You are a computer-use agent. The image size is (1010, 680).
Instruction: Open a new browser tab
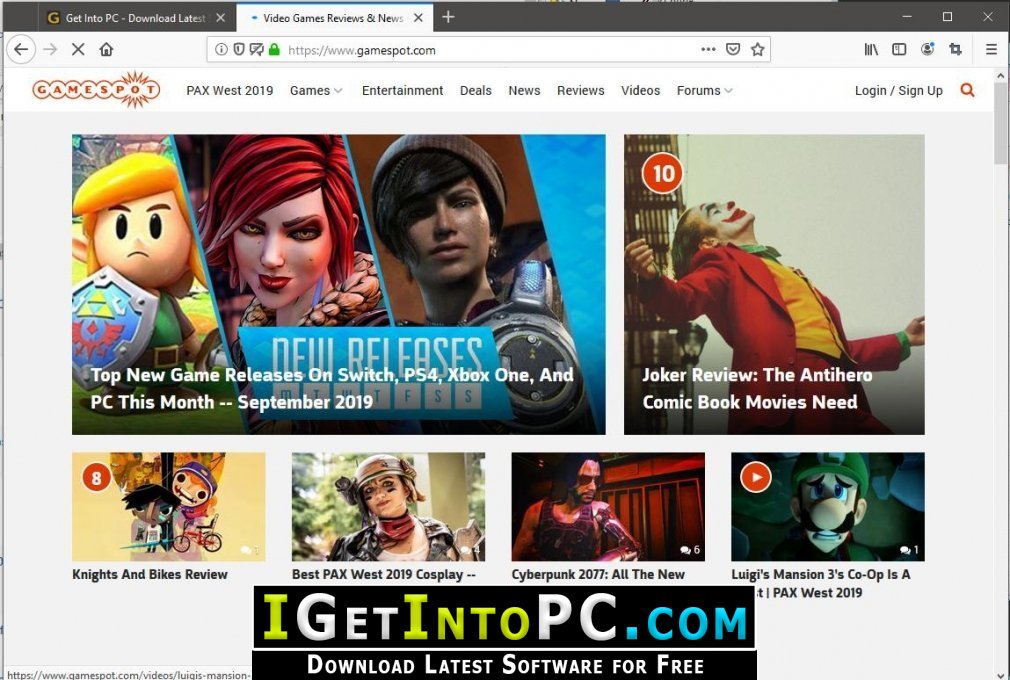point(448,17)
